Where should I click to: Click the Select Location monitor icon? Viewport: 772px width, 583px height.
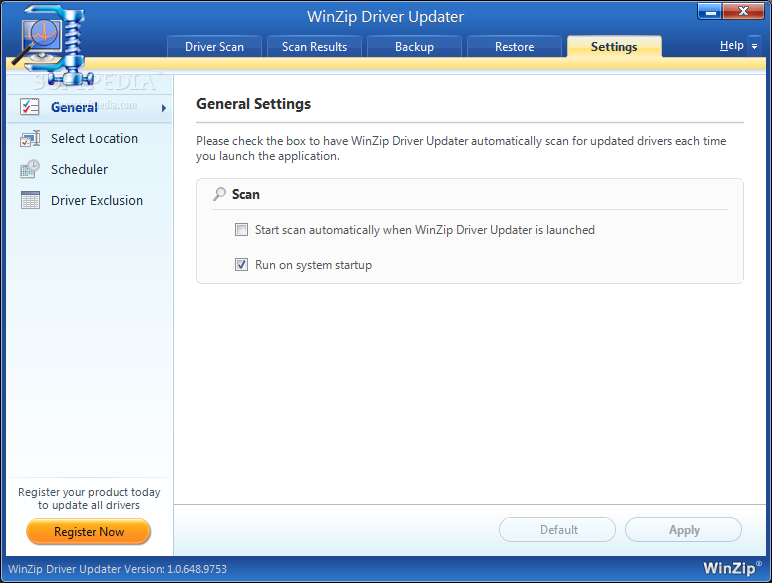[x=30, y=139]
